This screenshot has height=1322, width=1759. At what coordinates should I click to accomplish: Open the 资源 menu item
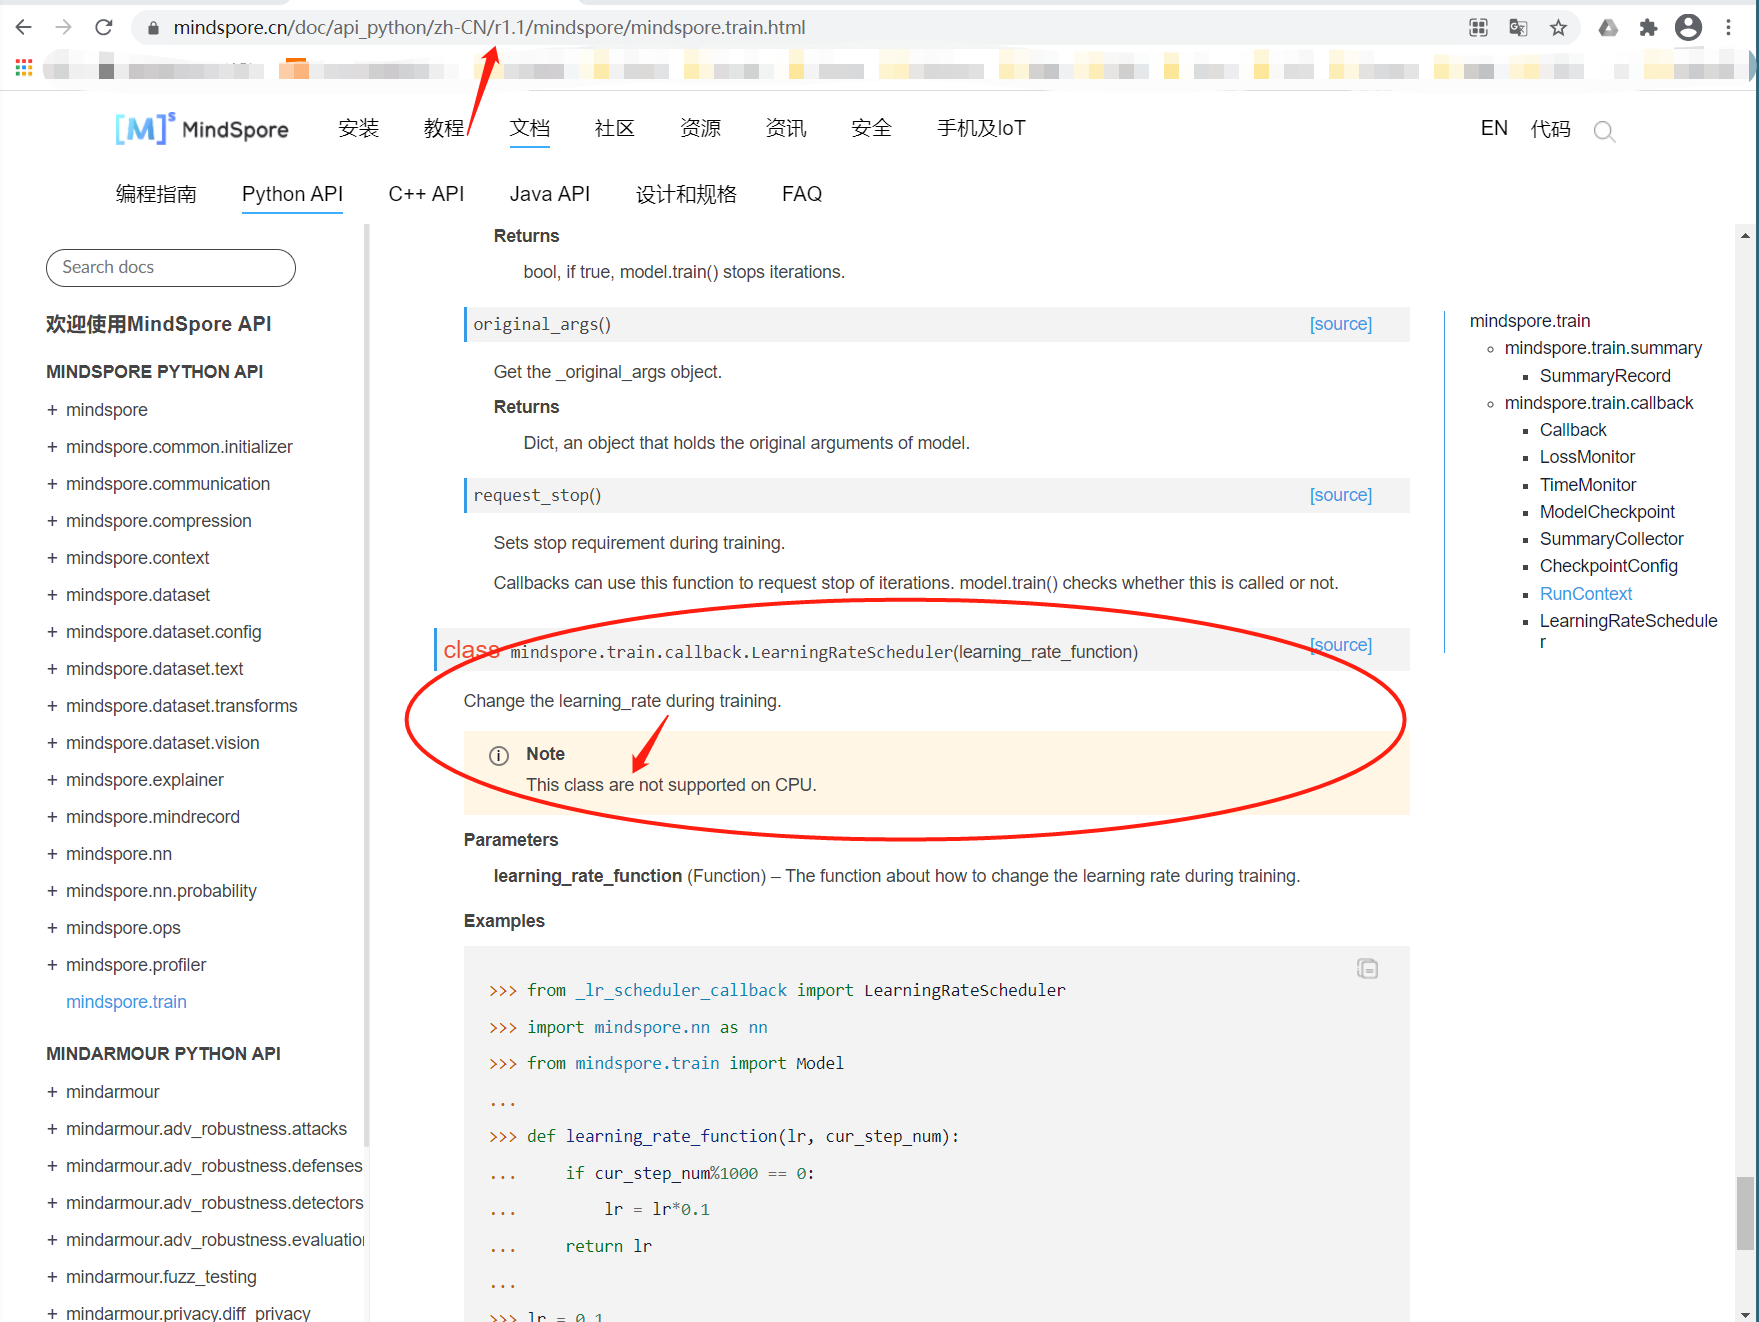point(701,128)
